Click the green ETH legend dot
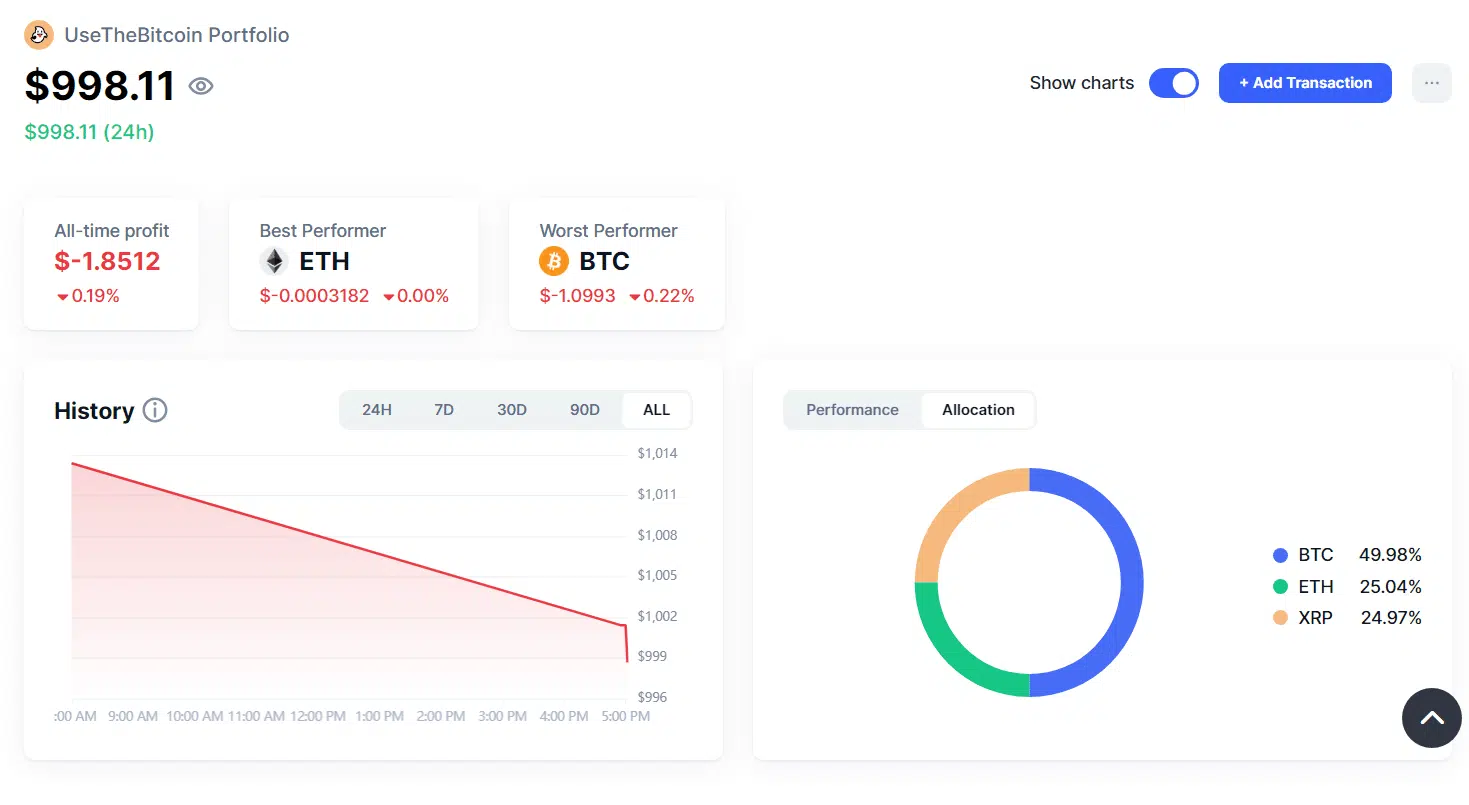 tap(1280, 587)
